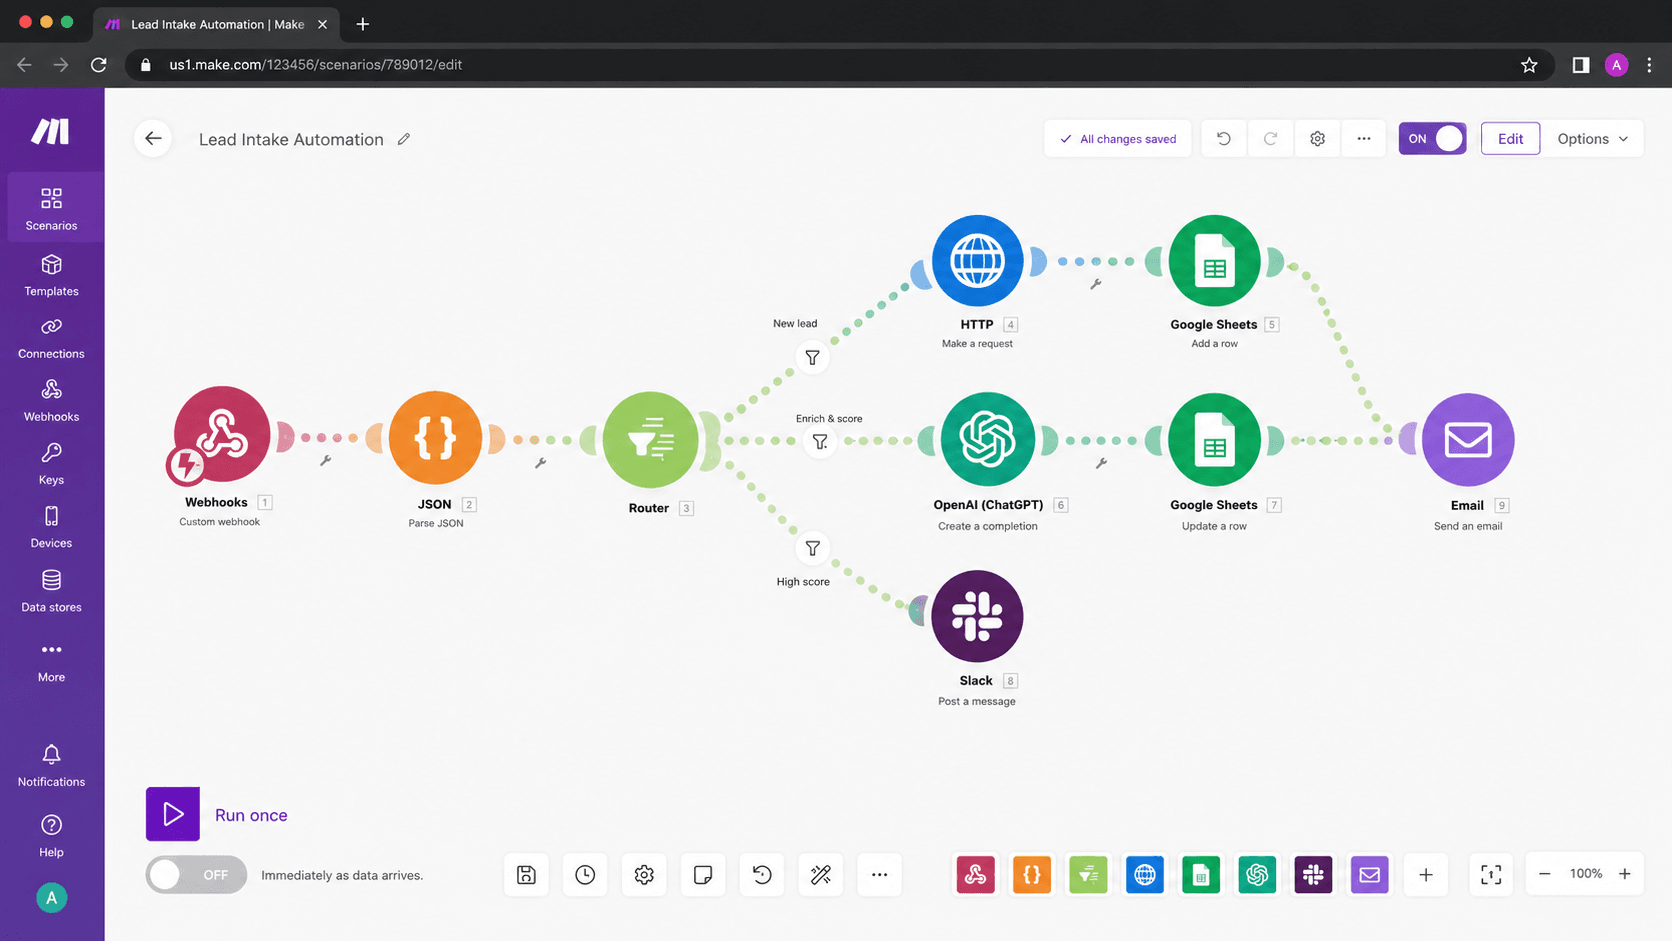The image size is (1672, 941).
Task: Click the Router module node
Action: pos(650,440)
